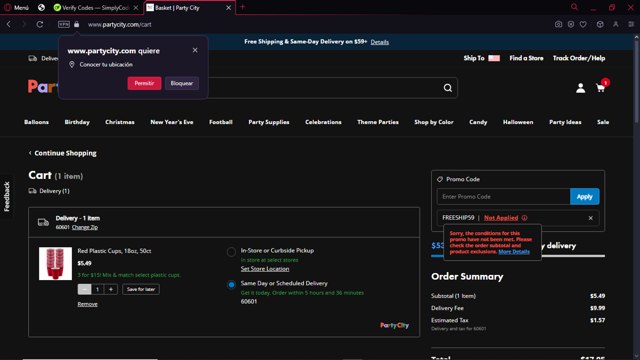Open the ad blocker shield icon
The width and height of the screenshot is (640, 360).
coord(571,24)
